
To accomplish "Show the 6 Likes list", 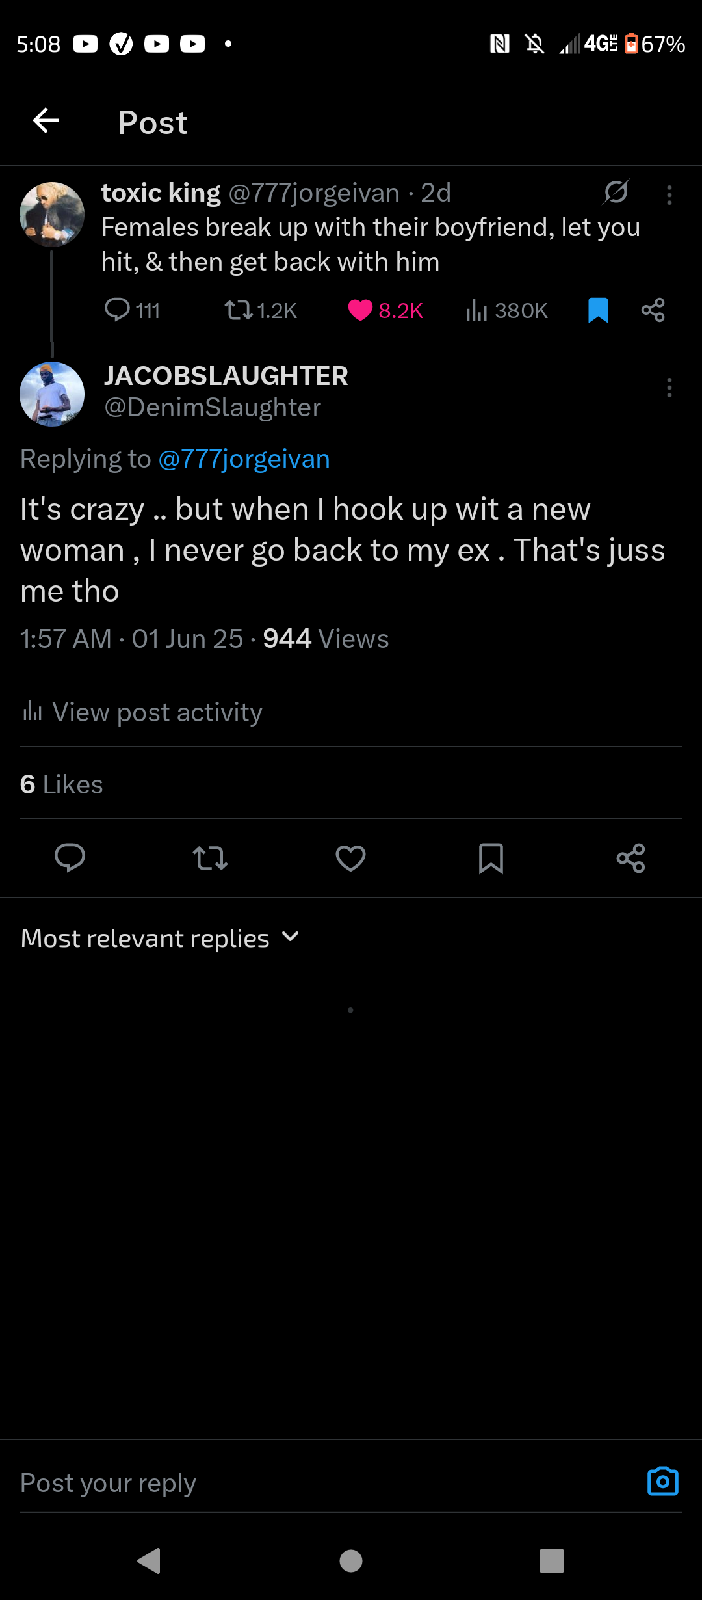I will (62, 784).
